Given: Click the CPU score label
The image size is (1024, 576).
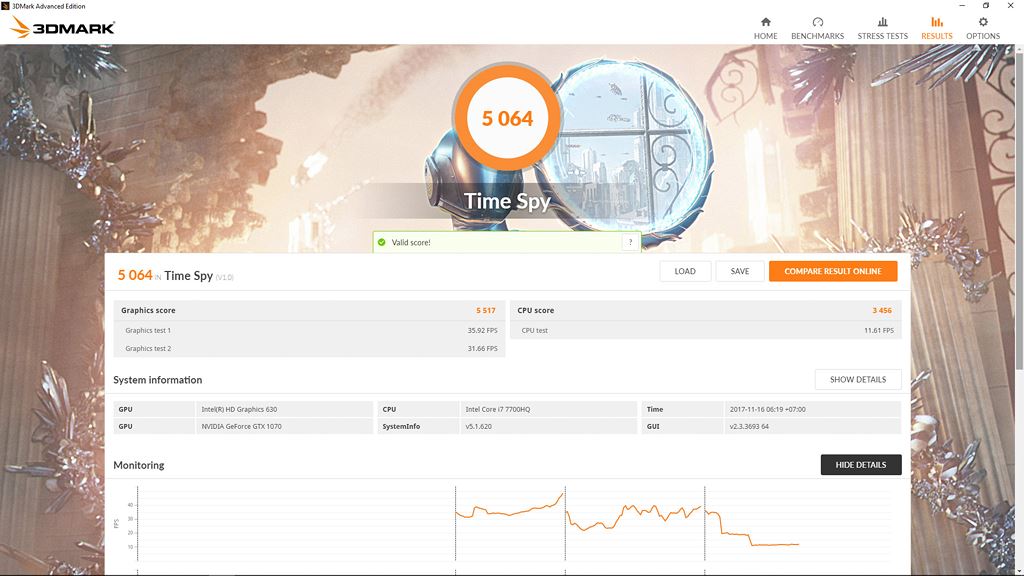Looking at the screenshot, I should pyautogui.click(x=536, y=311).
